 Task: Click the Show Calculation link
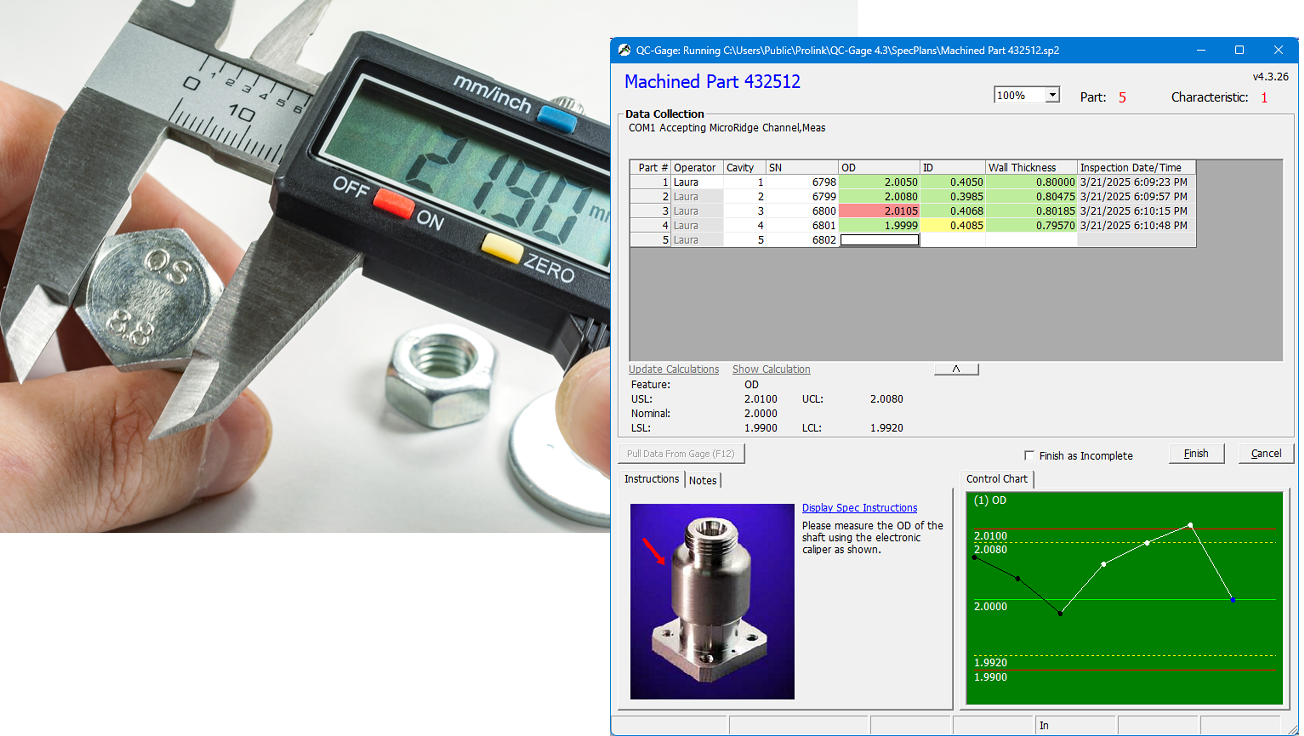[x=771, y=370]
